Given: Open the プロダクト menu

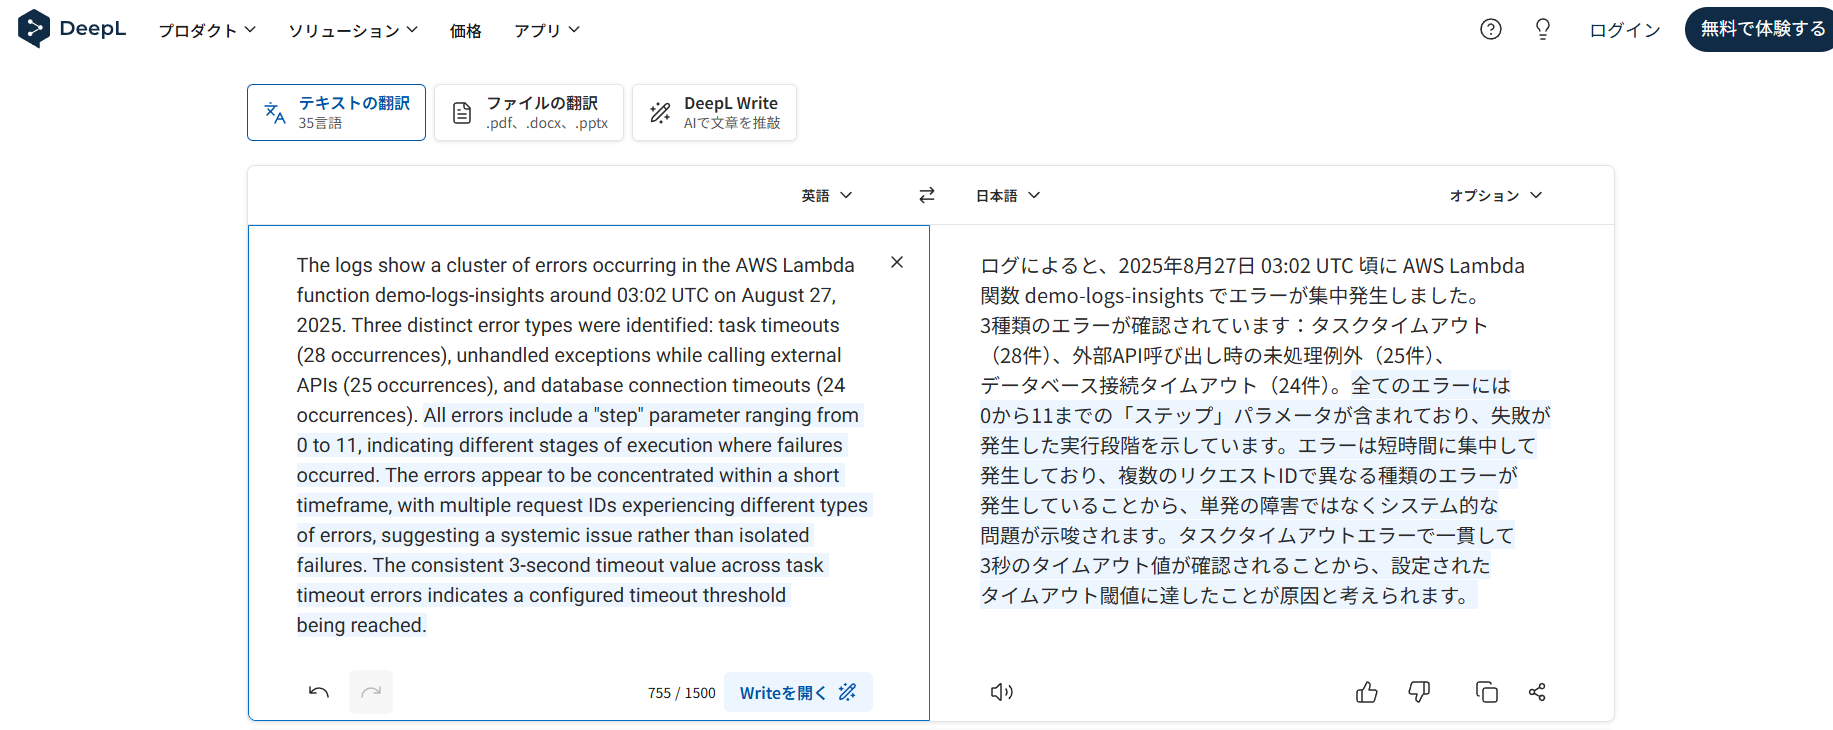Looking at the screenshot, I should click(x=207, y=30).
